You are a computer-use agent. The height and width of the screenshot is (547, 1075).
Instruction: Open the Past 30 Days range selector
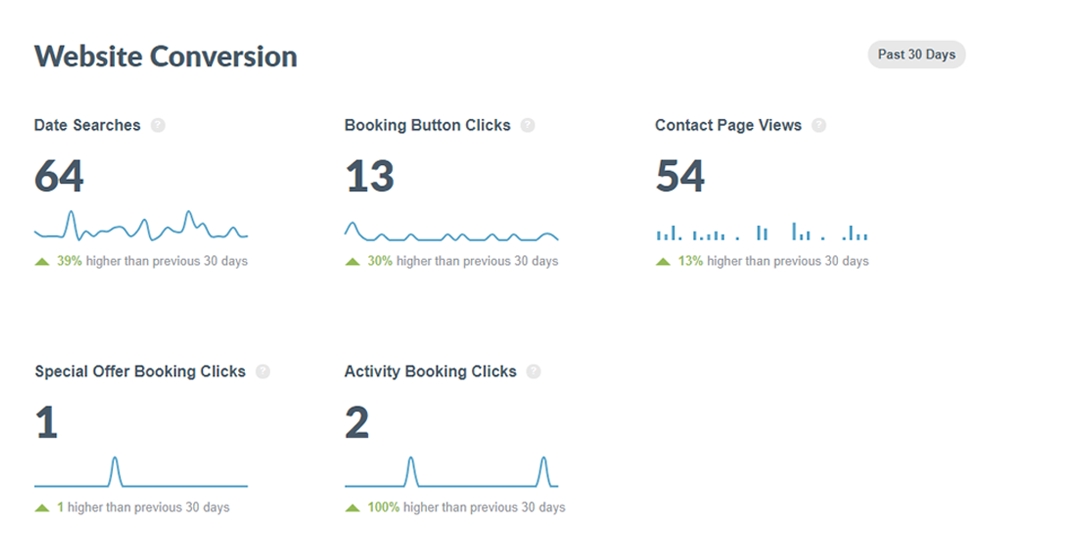coord(916,55)
